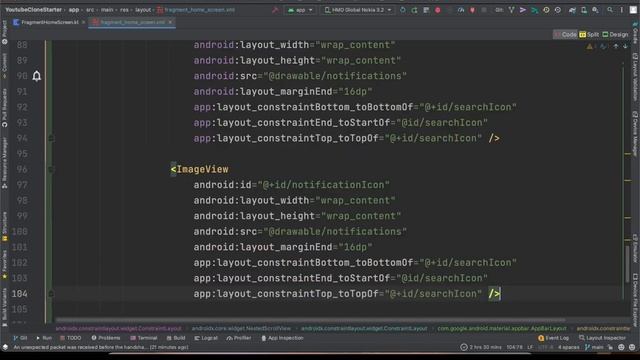Open the TODO tool window button
This screenshot has height=360, width=640.
click(x=70, y=338)
